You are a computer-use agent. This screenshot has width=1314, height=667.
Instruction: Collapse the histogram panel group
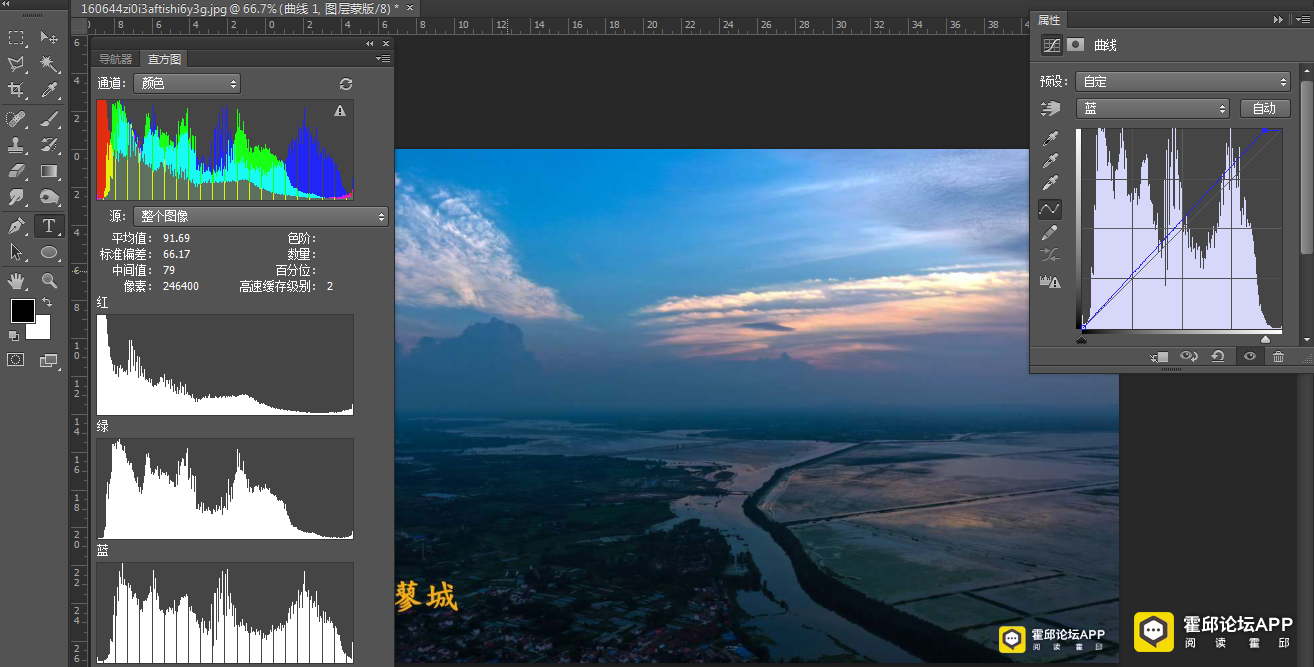pyautogui.click(x=370, y=43)
